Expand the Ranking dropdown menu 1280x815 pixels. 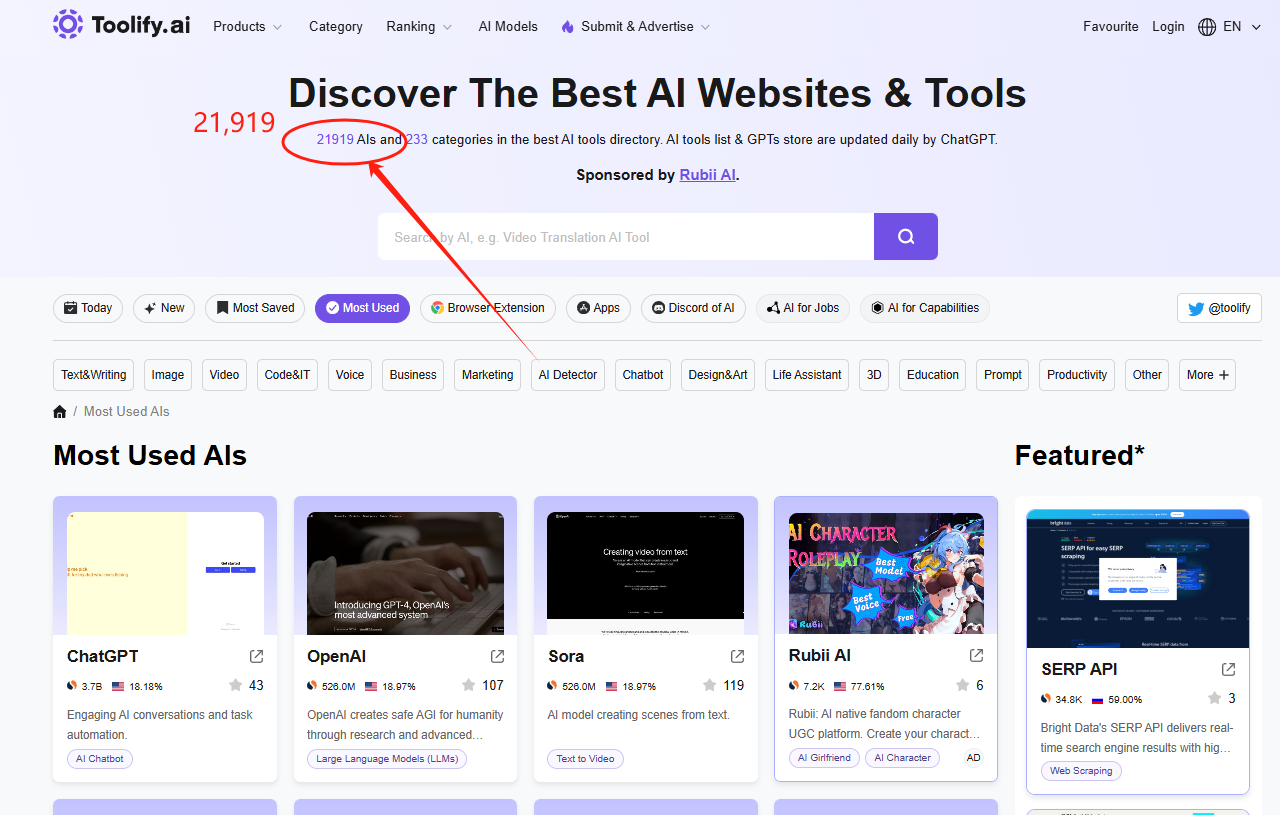click(419, 27)
